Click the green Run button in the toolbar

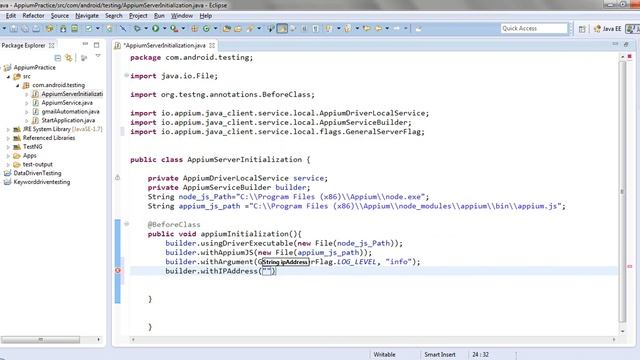click(156, 29)
